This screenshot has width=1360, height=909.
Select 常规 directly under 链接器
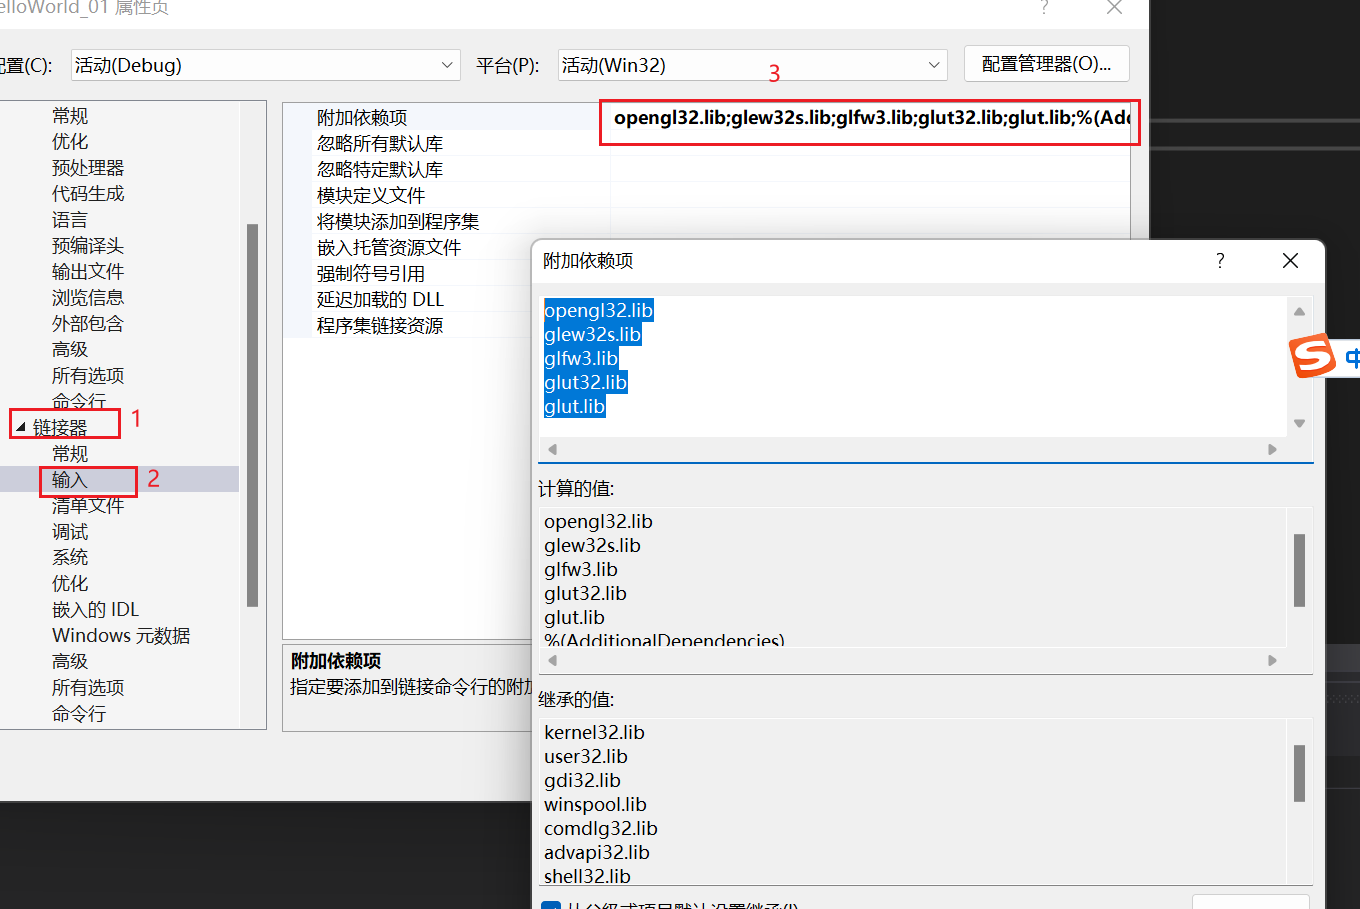[70, 453]
